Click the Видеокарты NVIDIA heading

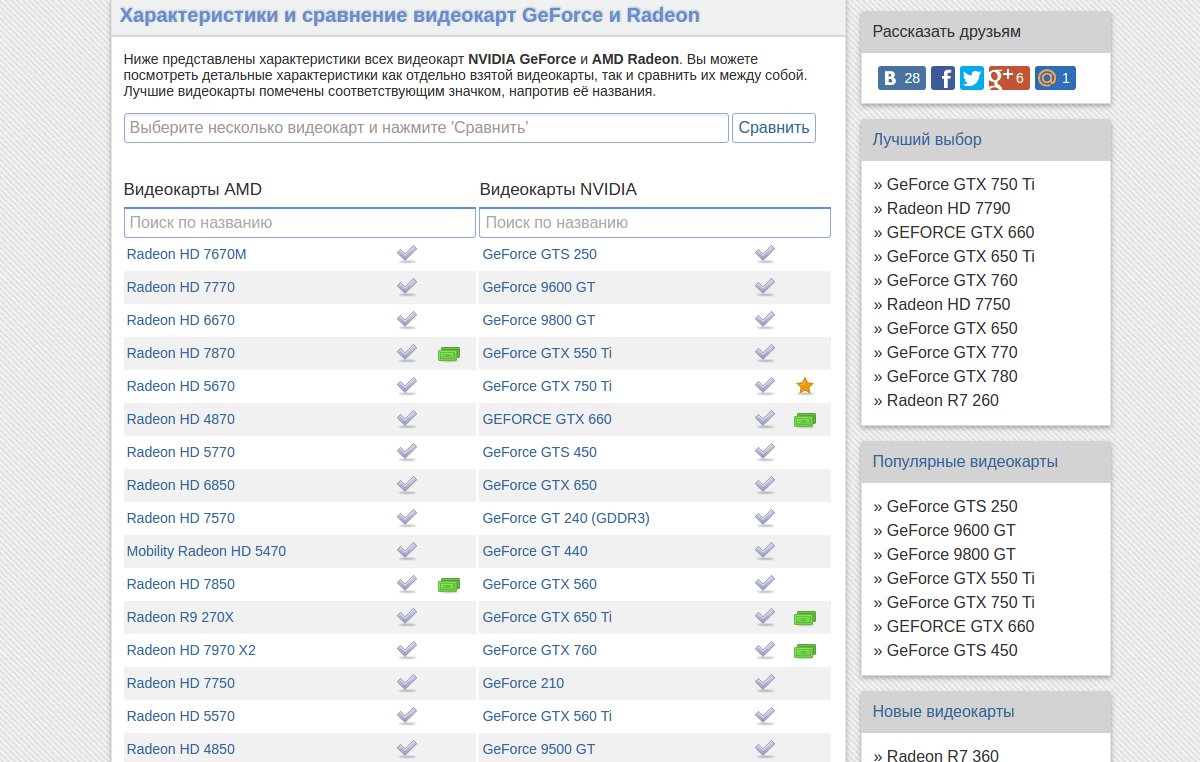coord(558,190)
